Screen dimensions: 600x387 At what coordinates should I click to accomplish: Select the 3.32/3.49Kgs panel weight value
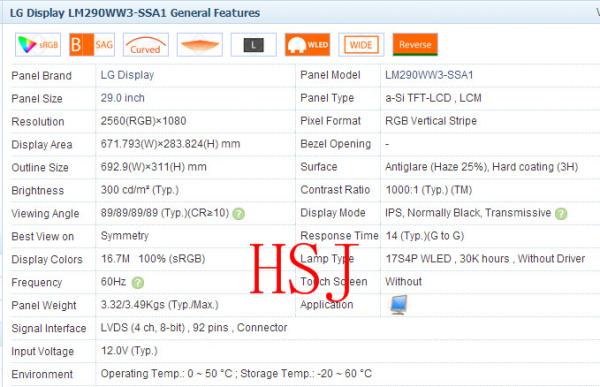160,305
